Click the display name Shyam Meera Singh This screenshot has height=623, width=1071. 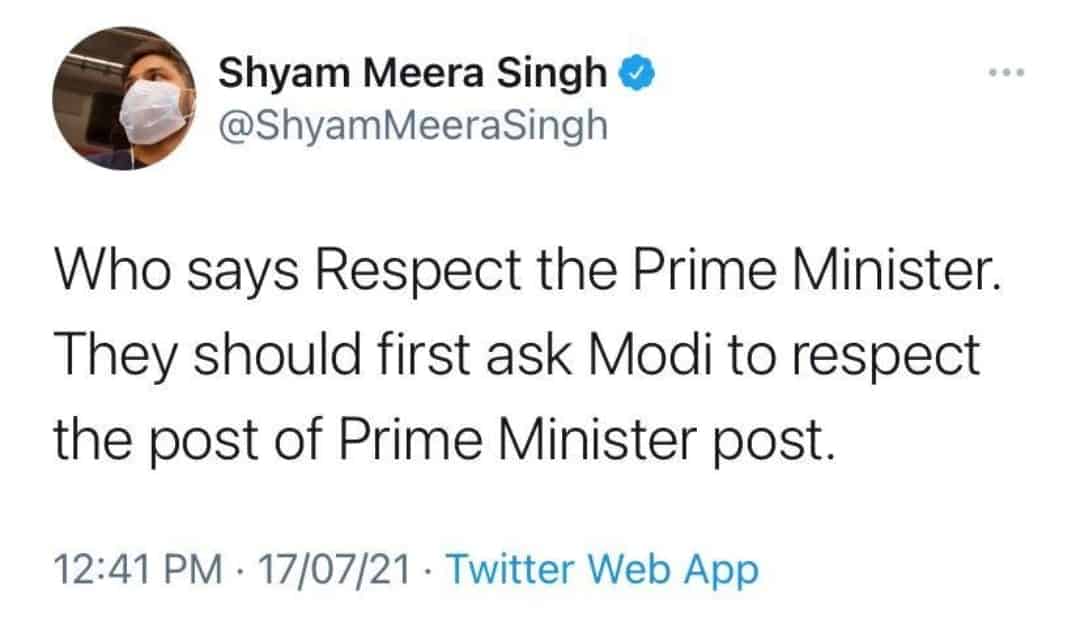[x=413, y=72]
